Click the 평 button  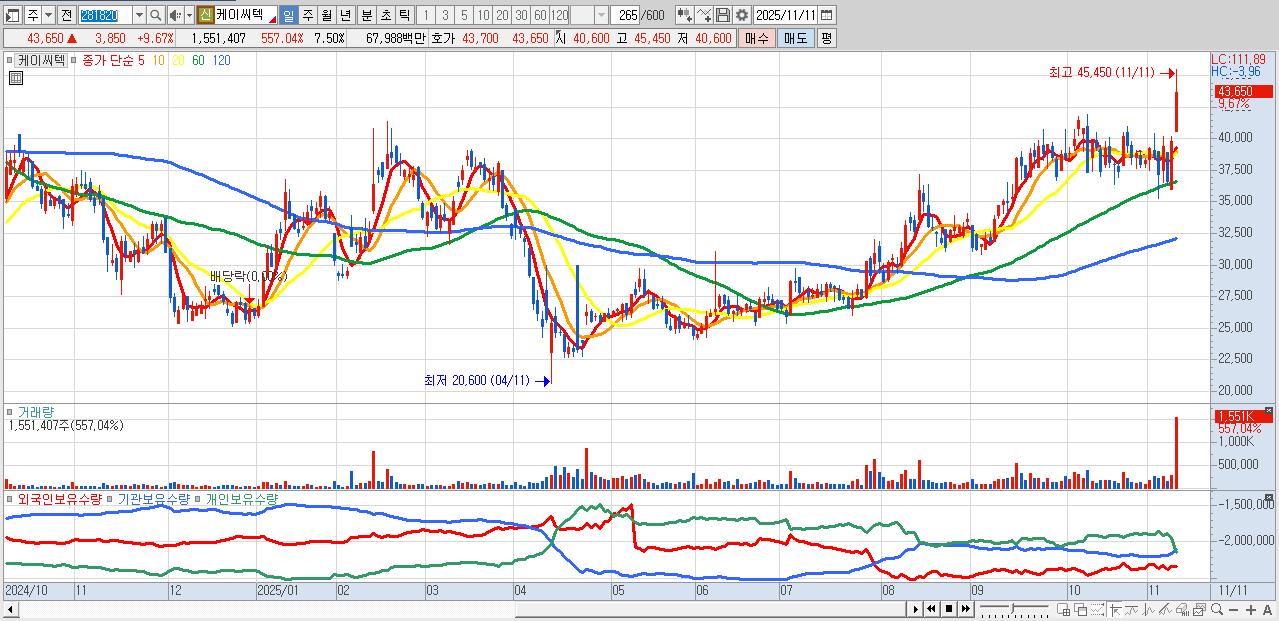click(826, 38)
